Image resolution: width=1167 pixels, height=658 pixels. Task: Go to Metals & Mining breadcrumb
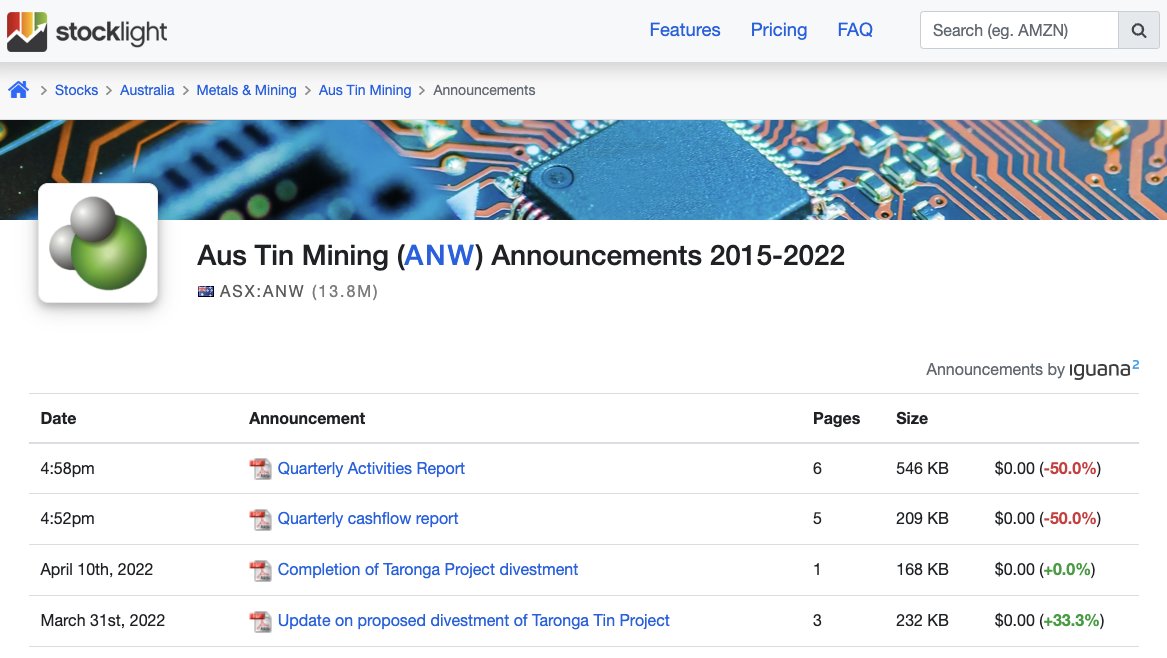(246, 90)
